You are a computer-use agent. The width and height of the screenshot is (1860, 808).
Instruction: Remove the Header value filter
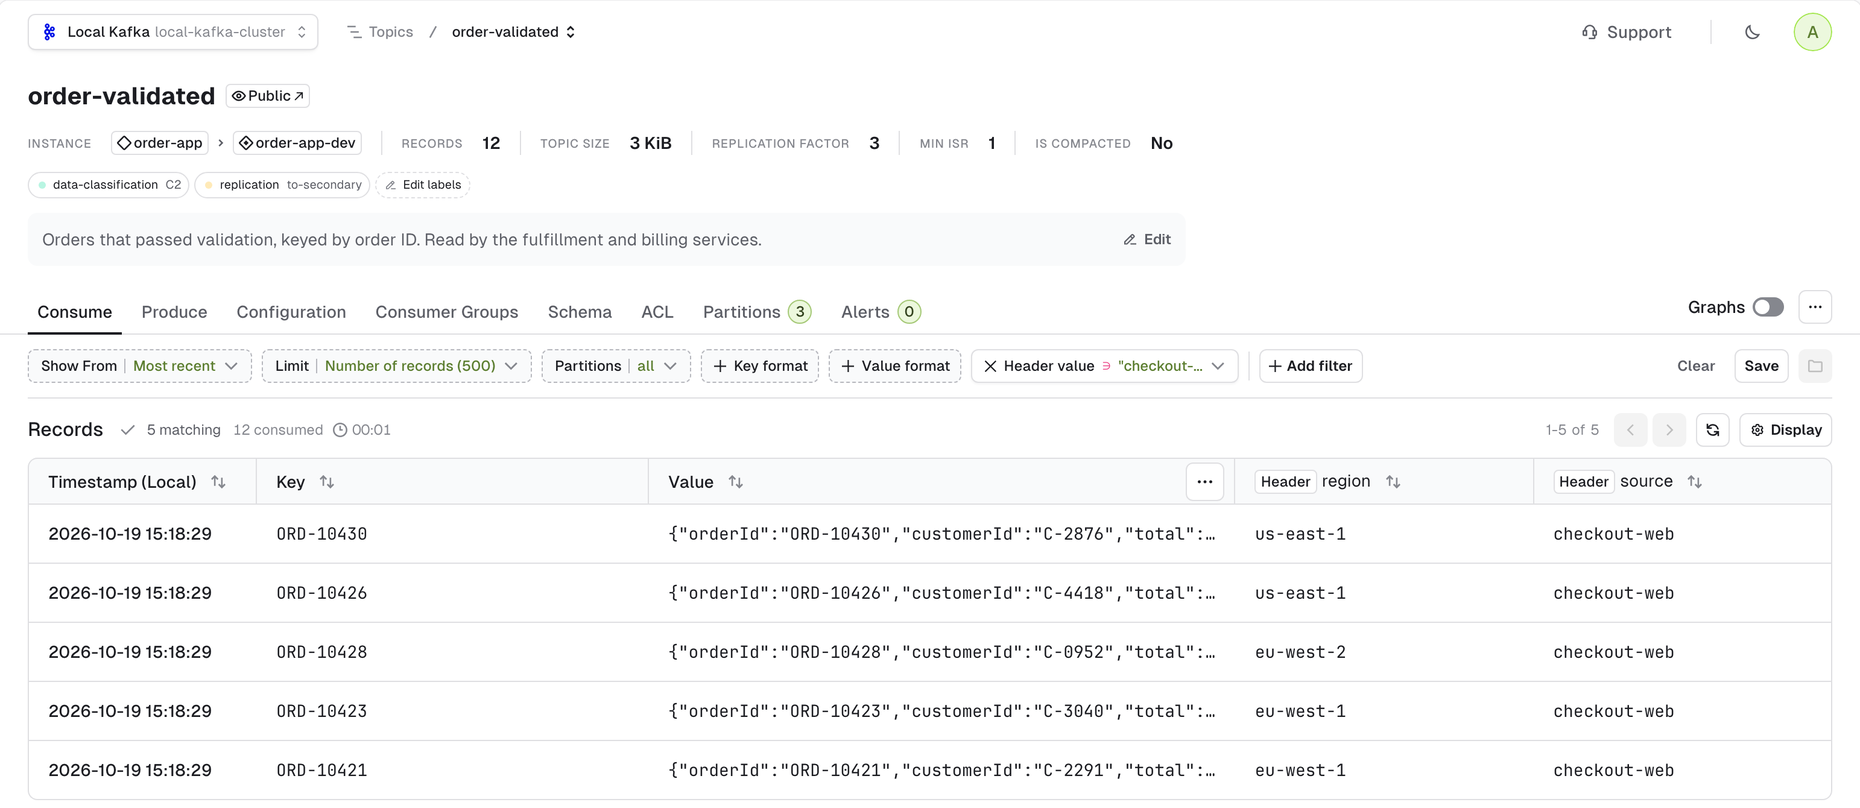[x=990, y=366]
